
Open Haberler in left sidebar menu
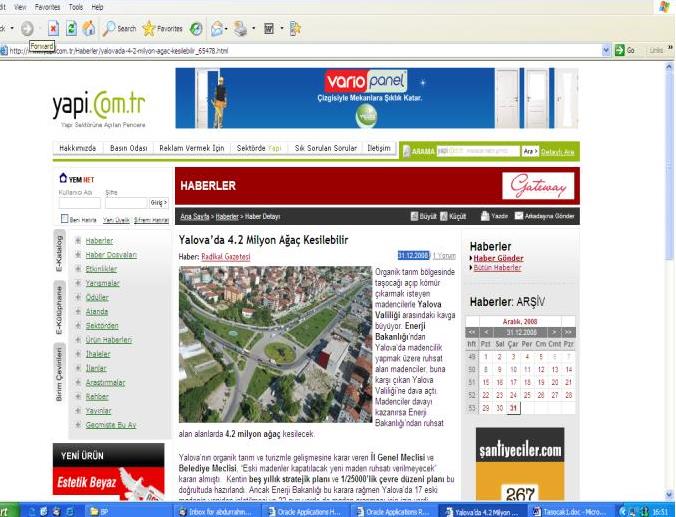(x=99, y=241)
